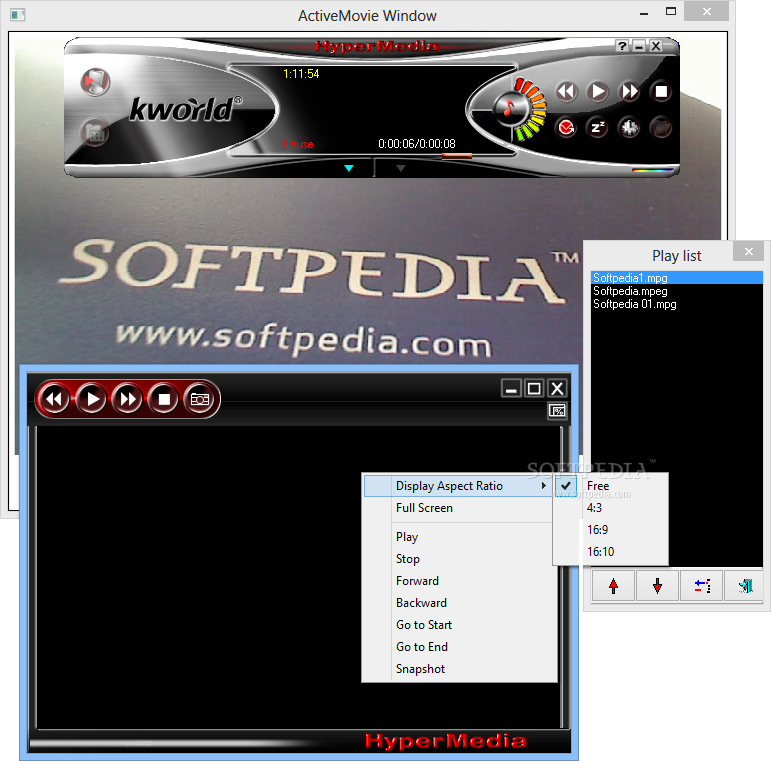The image size is (771, 761).
Task: Minimize the HyperMedia video window
Action: pyautogui.click(x=511, y=388)
